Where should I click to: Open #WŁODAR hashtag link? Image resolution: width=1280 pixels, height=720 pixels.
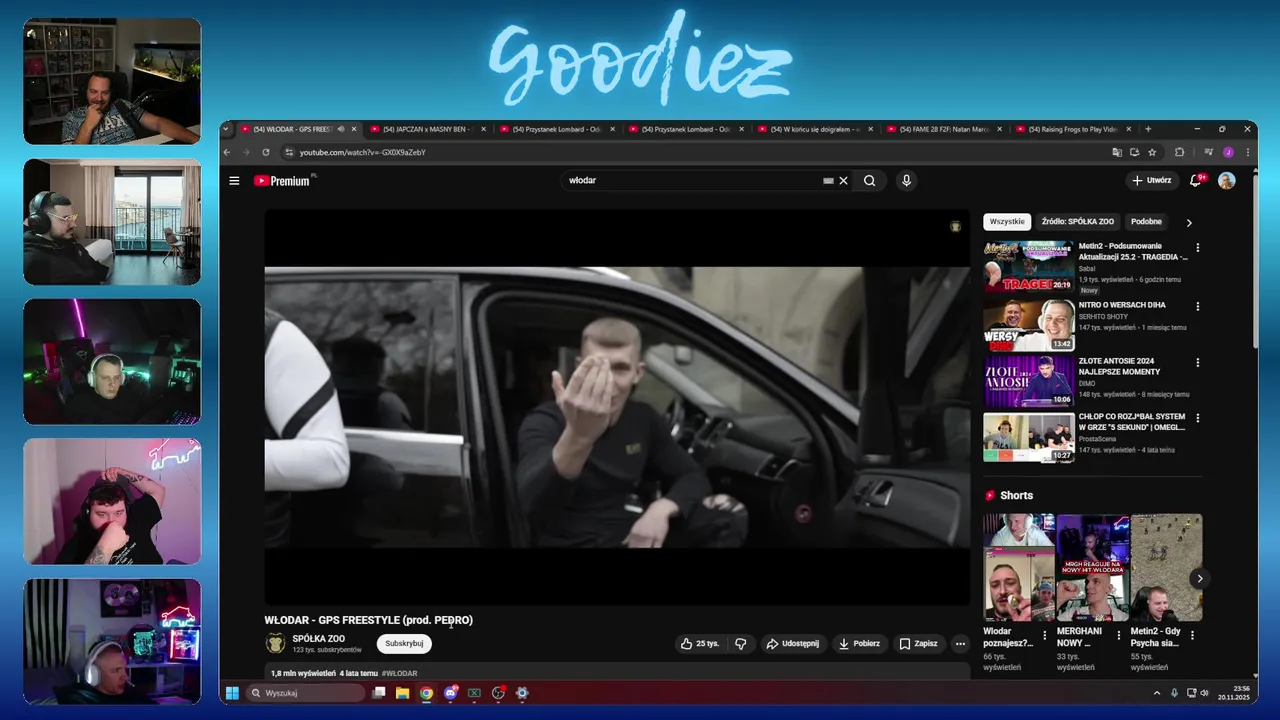tap(400, 674)
